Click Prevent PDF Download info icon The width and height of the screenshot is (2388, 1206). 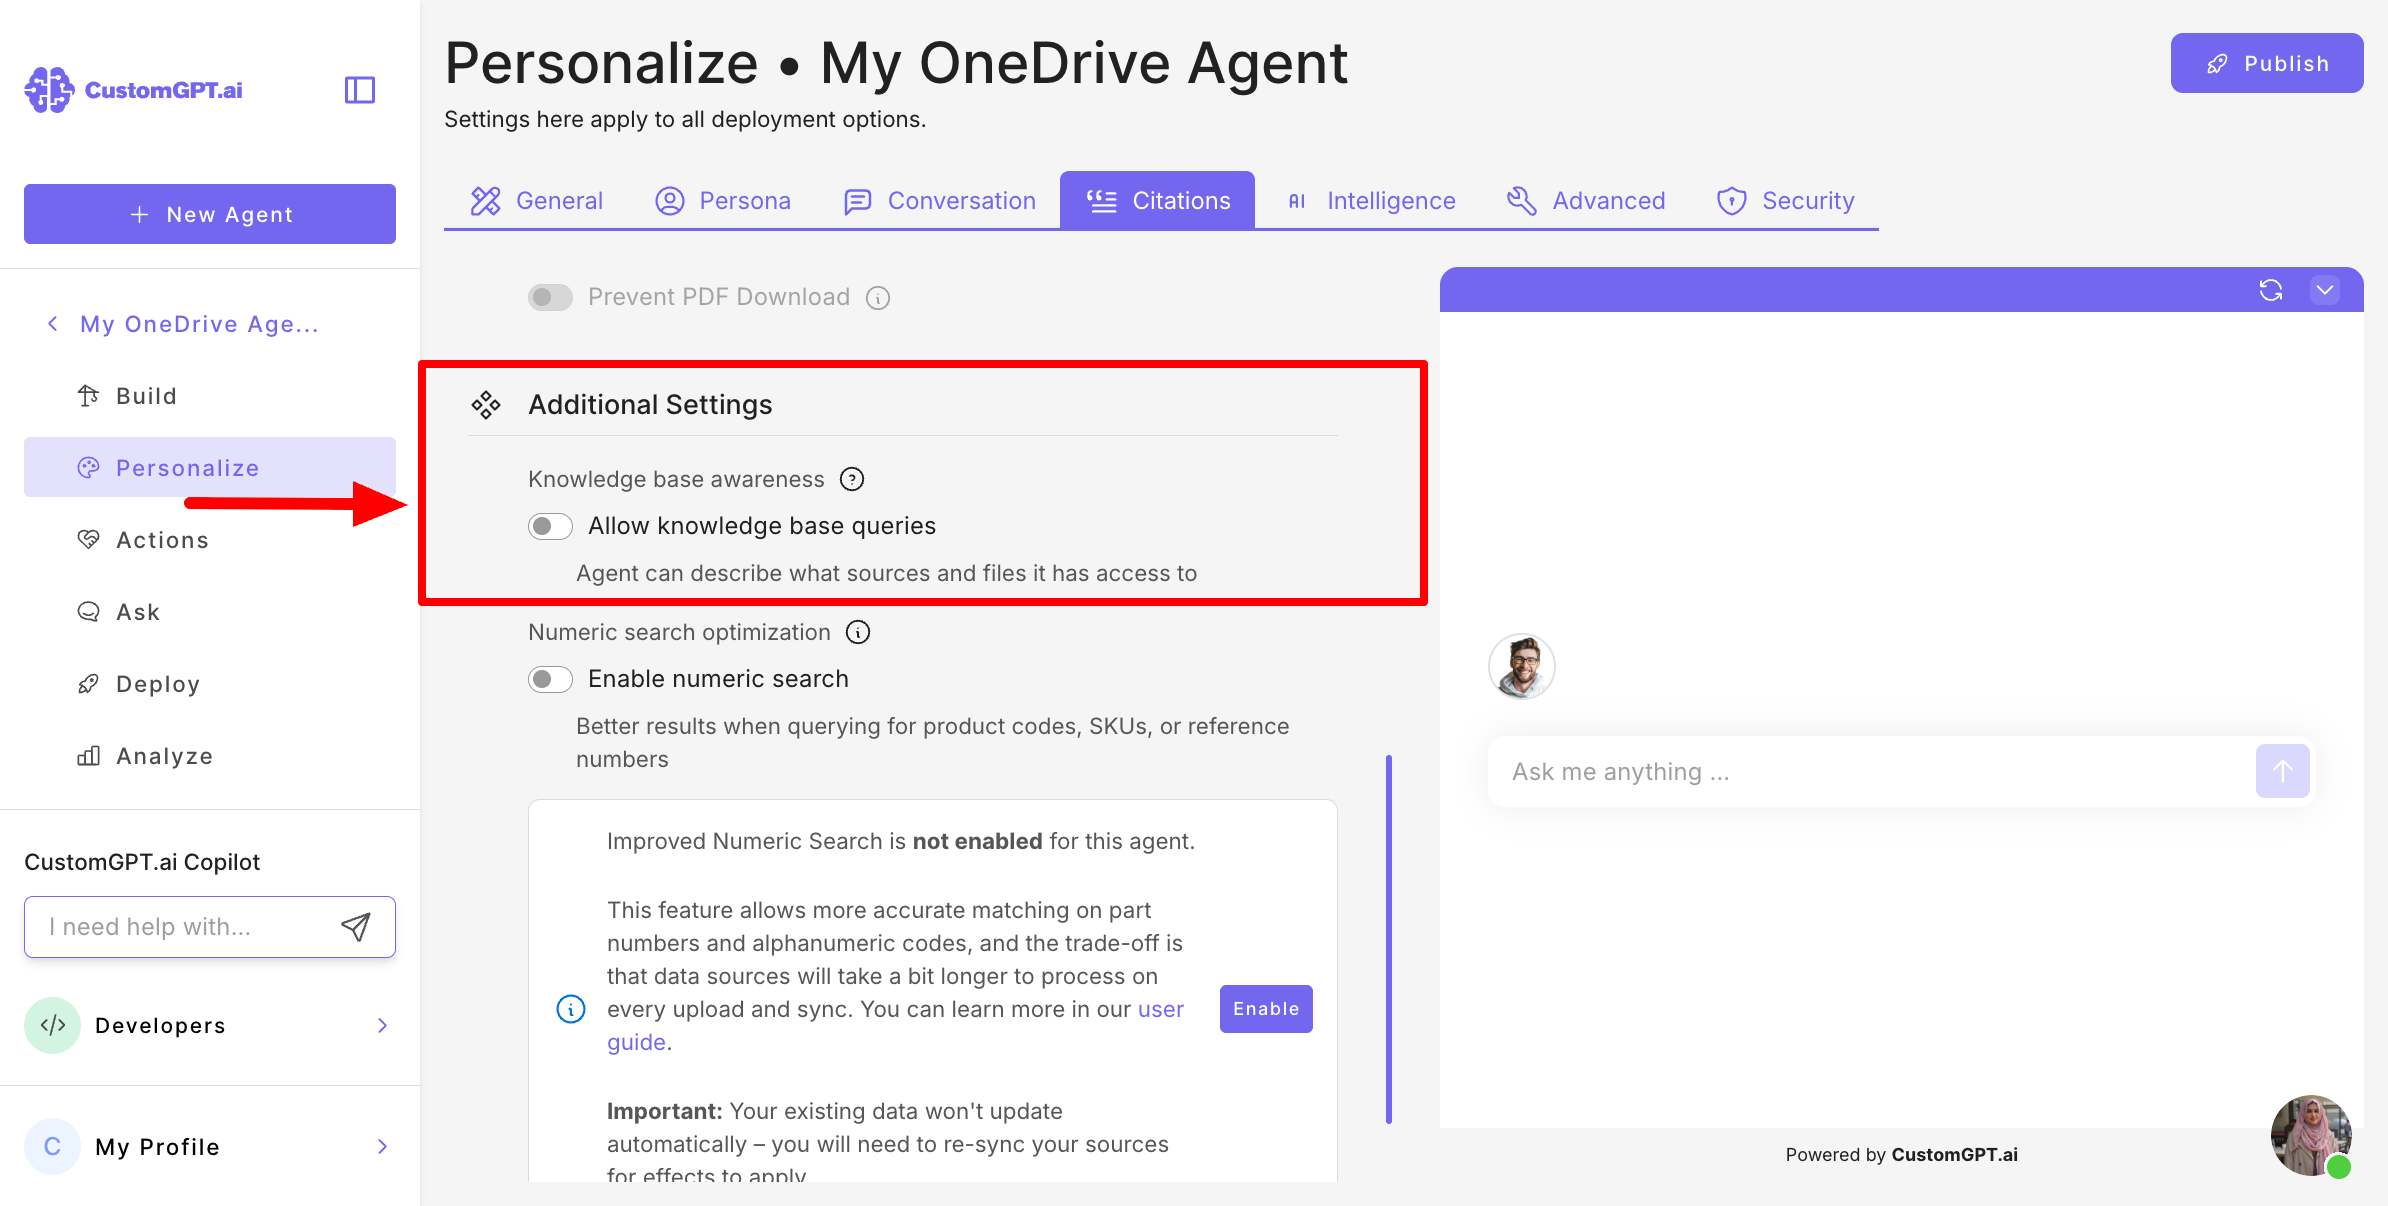(x=878, y=298)
